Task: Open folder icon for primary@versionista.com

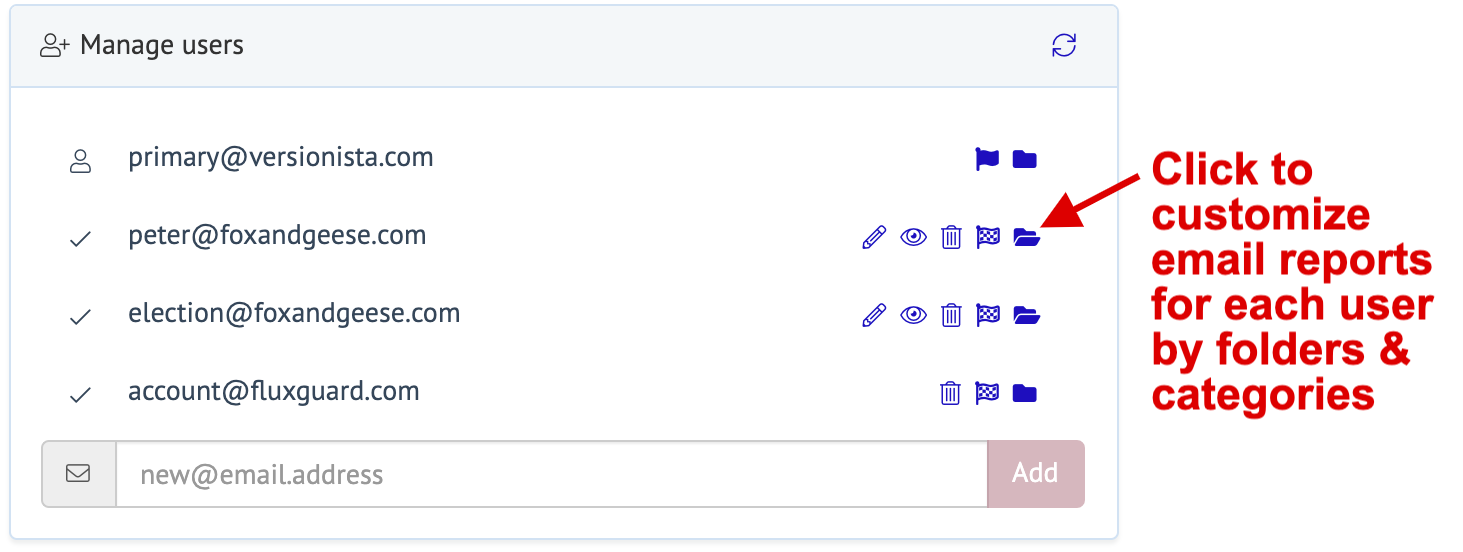Action: click(1024, 159)
